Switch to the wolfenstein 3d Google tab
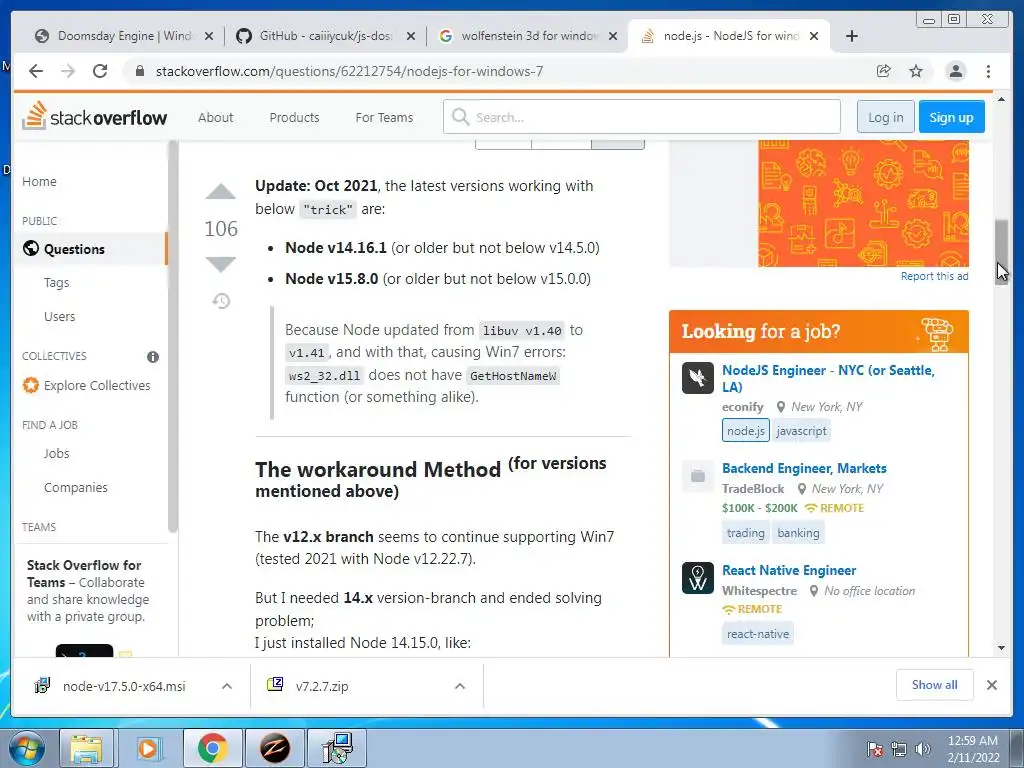This screenshot has width=1024, height=768. [528, 36]
